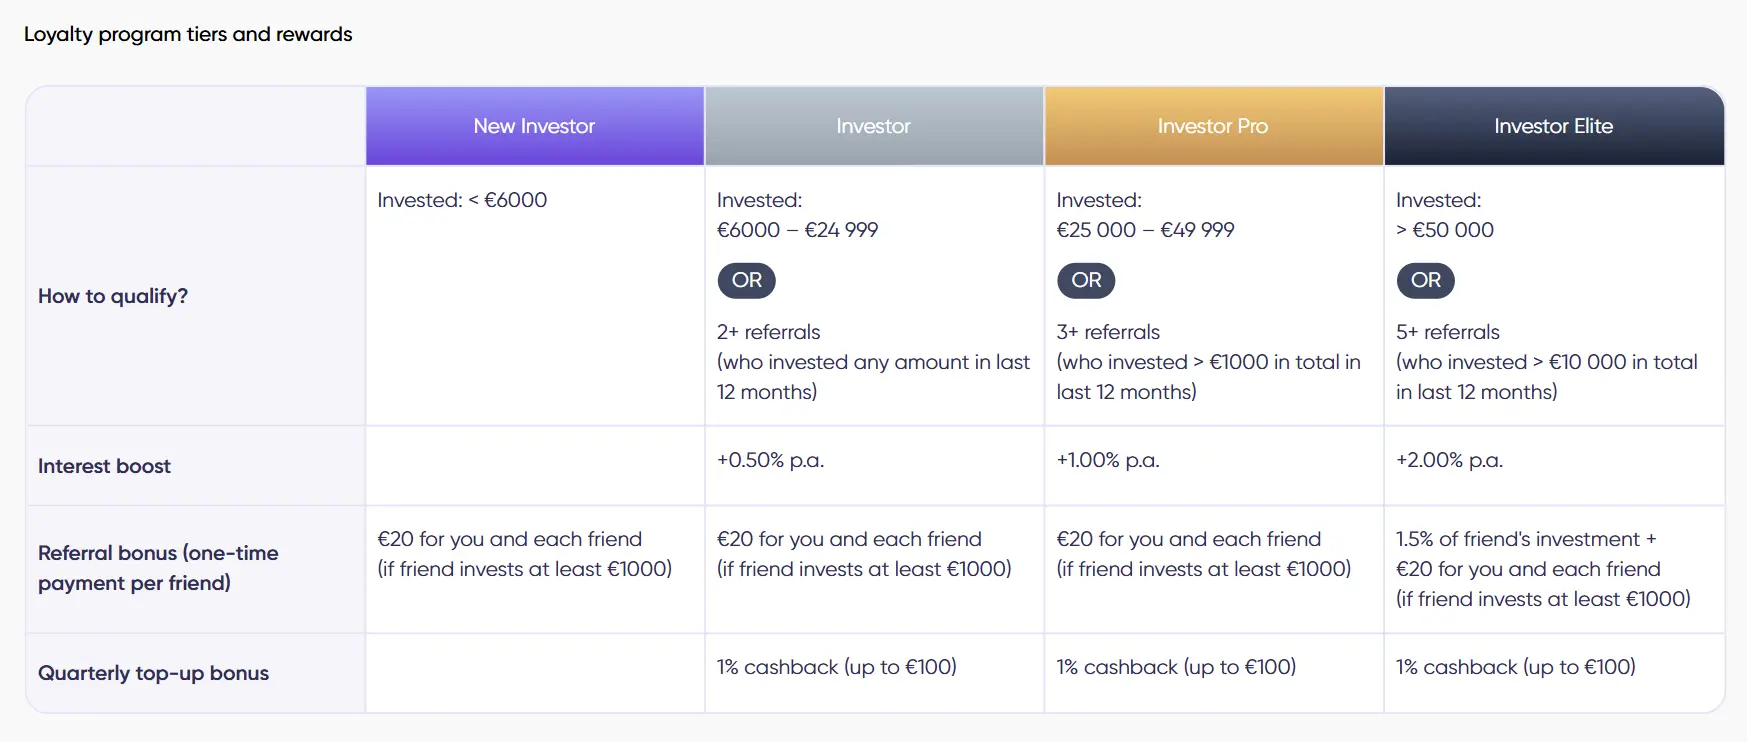Click the OR badge under €6000 – €24 999
The image size is (1747, 742).
746,280
